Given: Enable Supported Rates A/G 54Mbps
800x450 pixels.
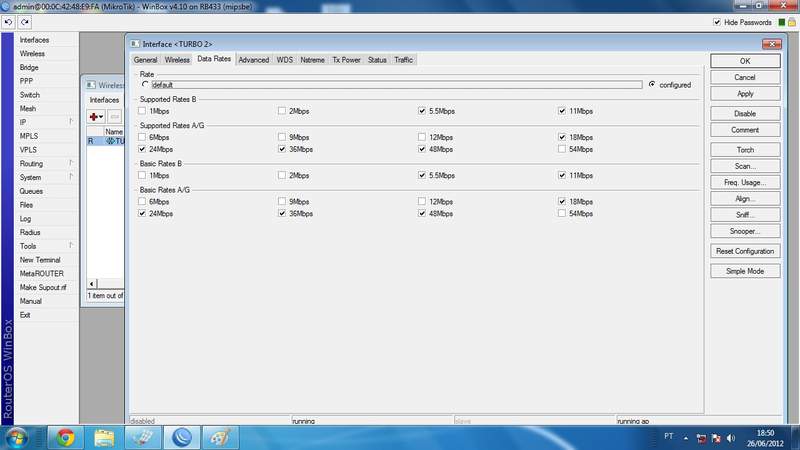Looking at the screenshot, I should (562, 149).
